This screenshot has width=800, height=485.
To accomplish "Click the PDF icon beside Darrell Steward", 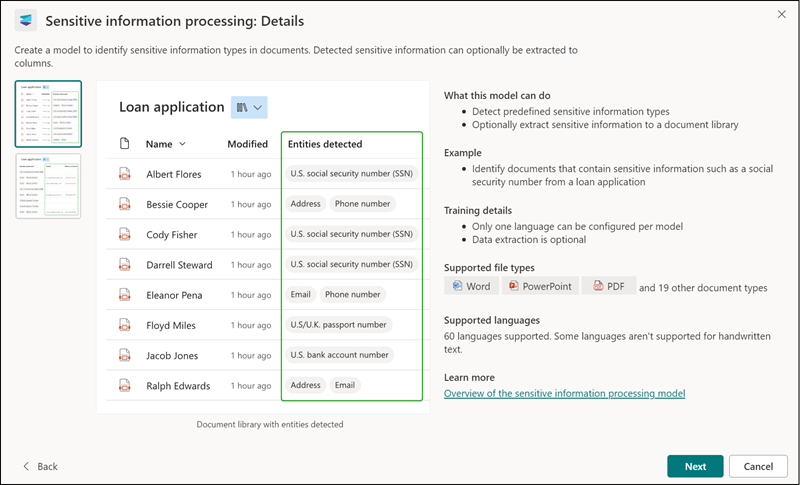I will point(124,264).
